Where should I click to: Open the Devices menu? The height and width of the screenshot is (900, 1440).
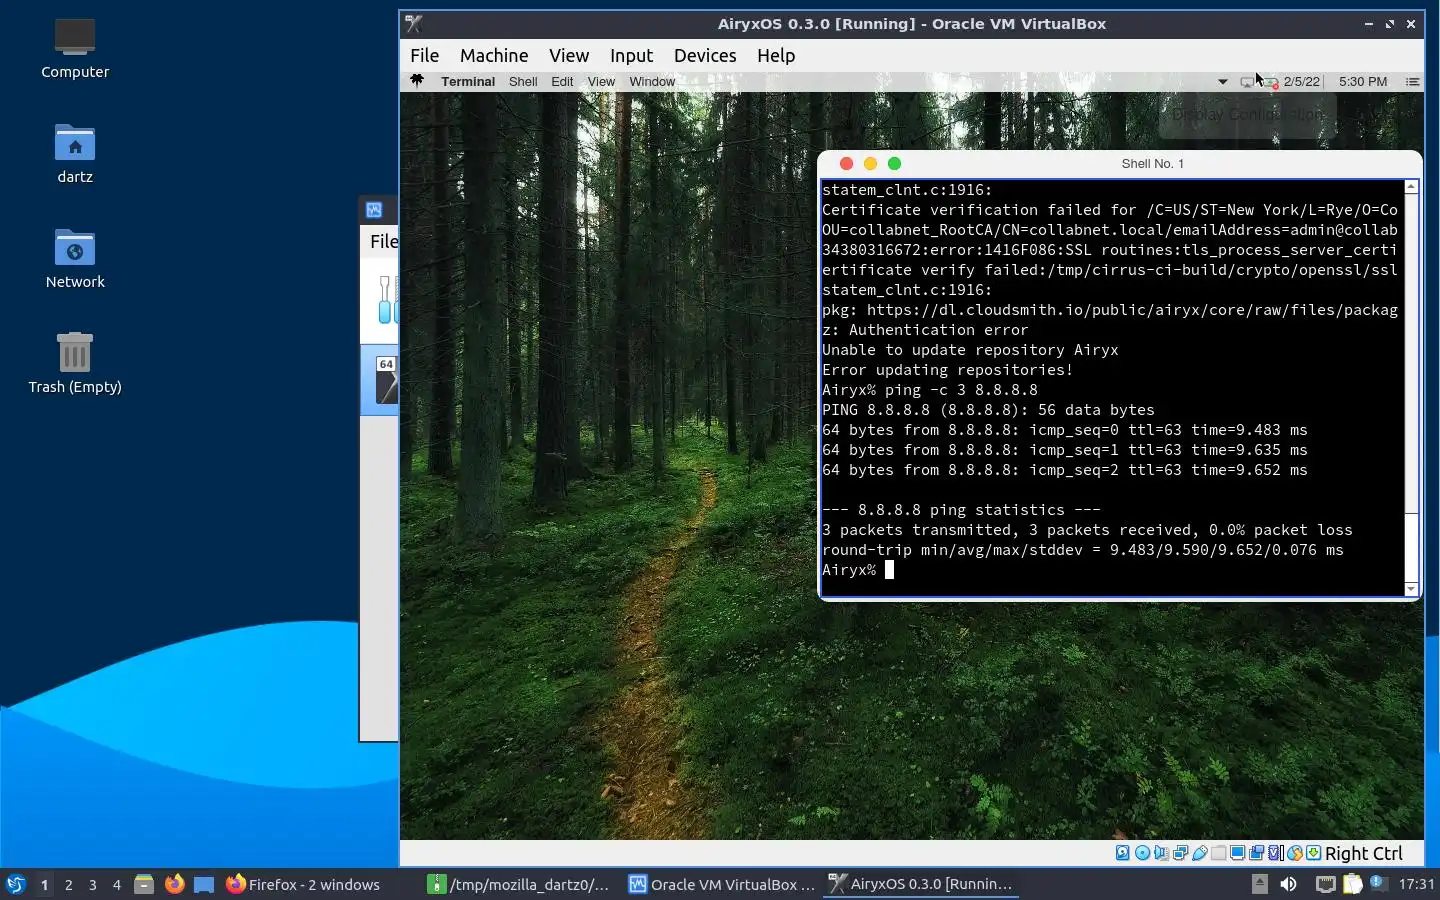705,55
